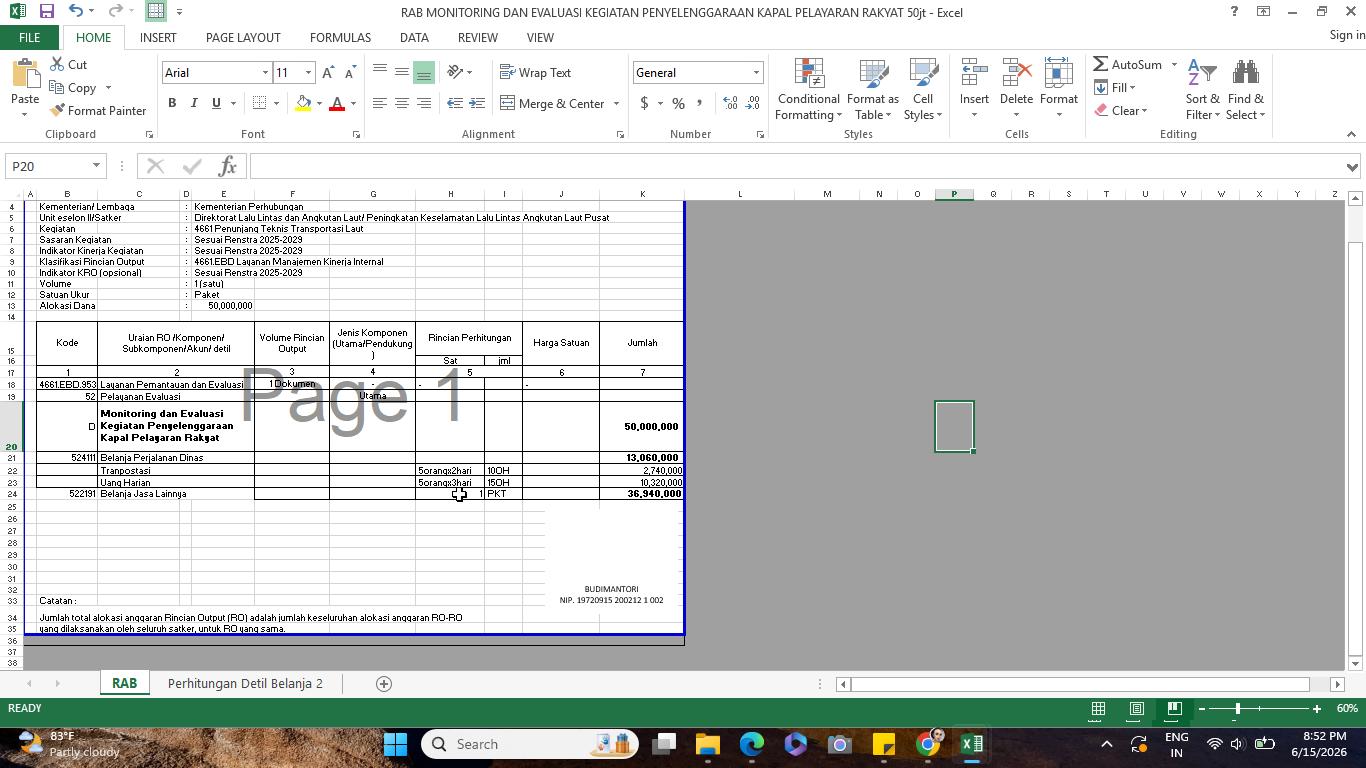Apply center horizontal alignment
The image size is (1366, 768).
click(401, 103)
